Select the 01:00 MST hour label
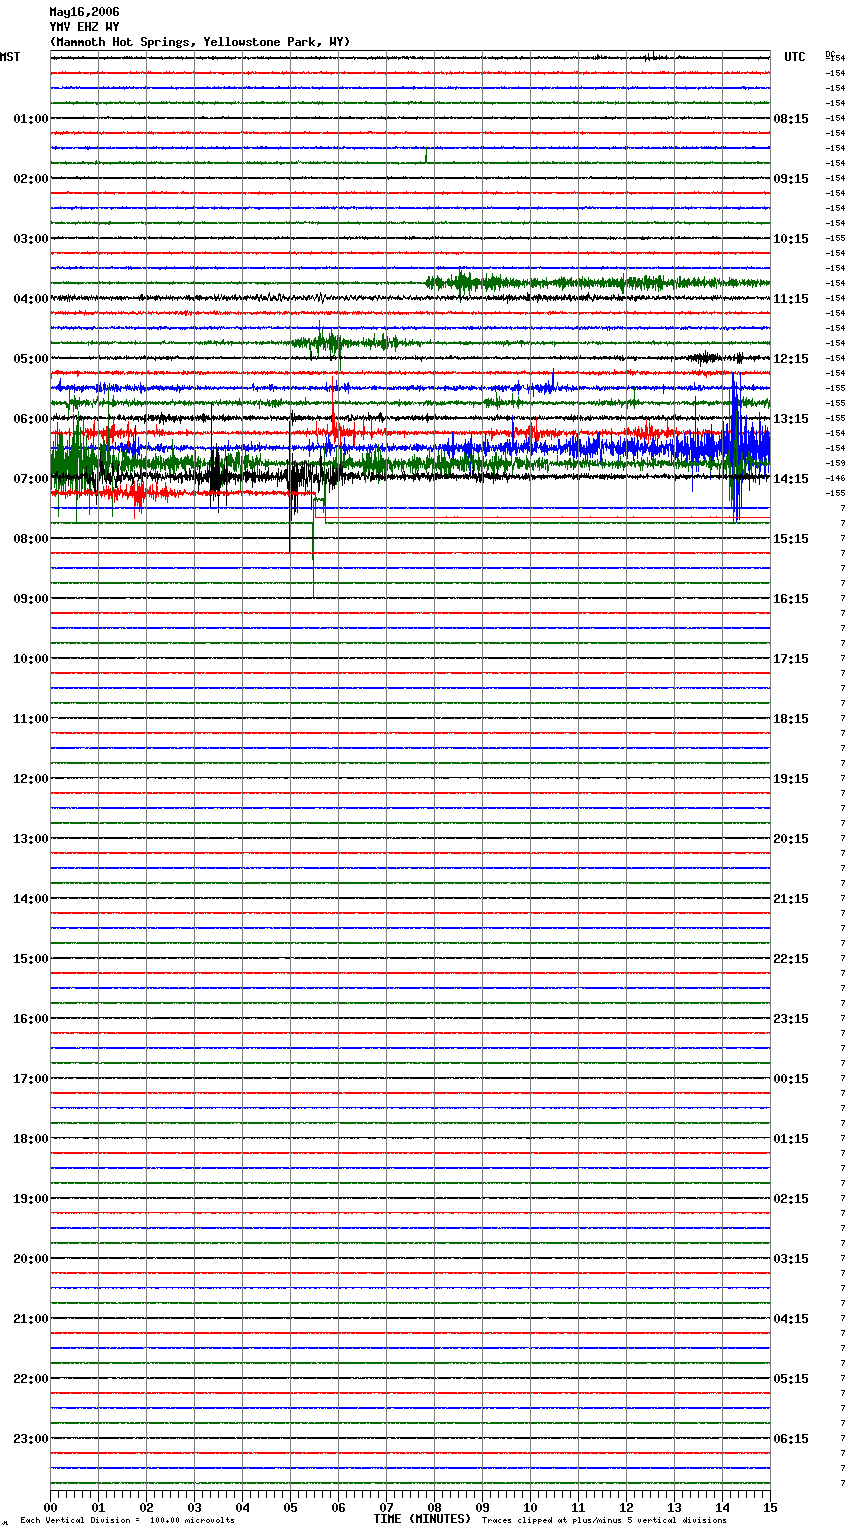This screenshot has width=850, height=1534. coord(31,119)
